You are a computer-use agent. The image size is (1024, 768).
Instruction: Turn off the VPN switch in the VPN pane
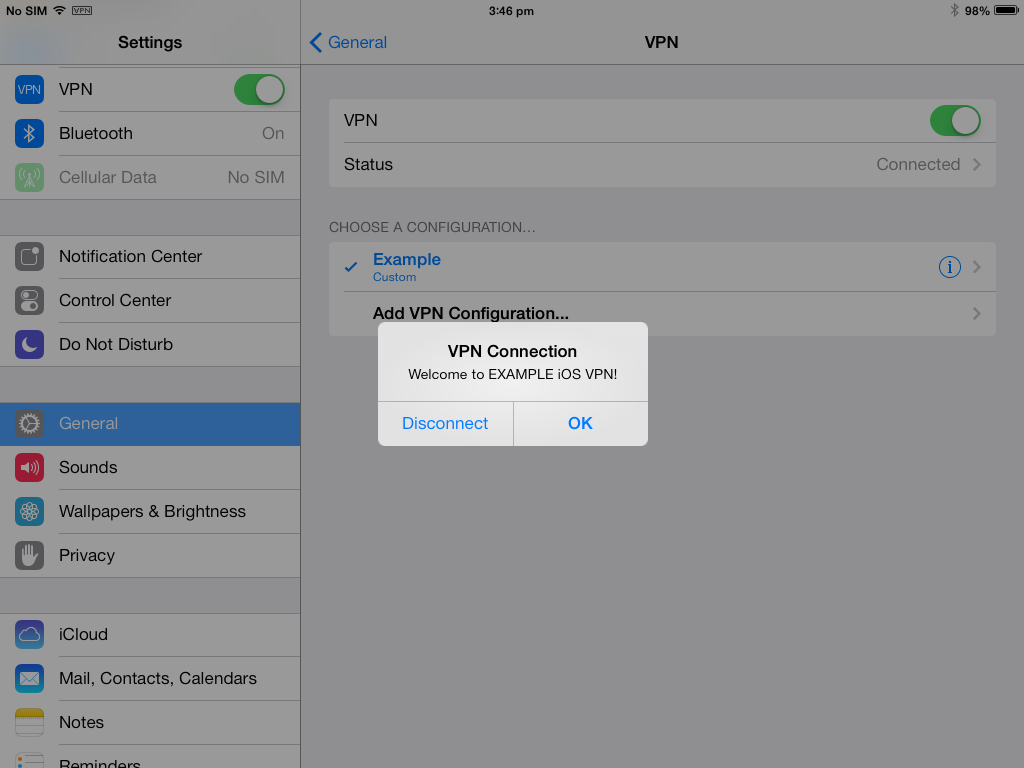[x=955, y=121]
